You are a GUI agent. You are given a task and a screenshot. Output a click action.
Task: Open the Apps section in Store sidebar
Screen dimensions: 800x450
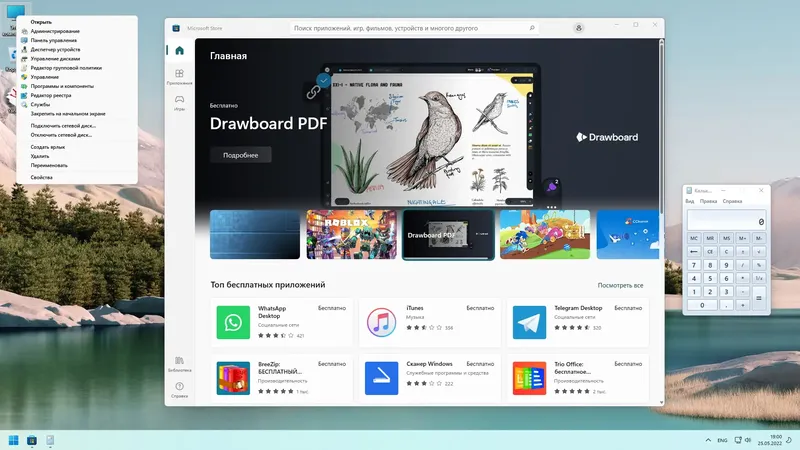click(180, 76)
